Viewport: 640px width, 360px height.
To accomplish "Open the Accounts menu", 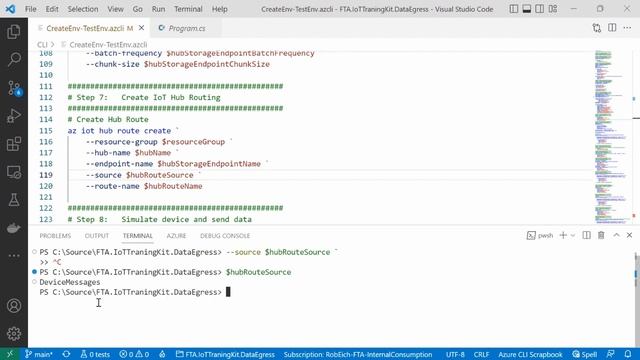I will 14,305.
